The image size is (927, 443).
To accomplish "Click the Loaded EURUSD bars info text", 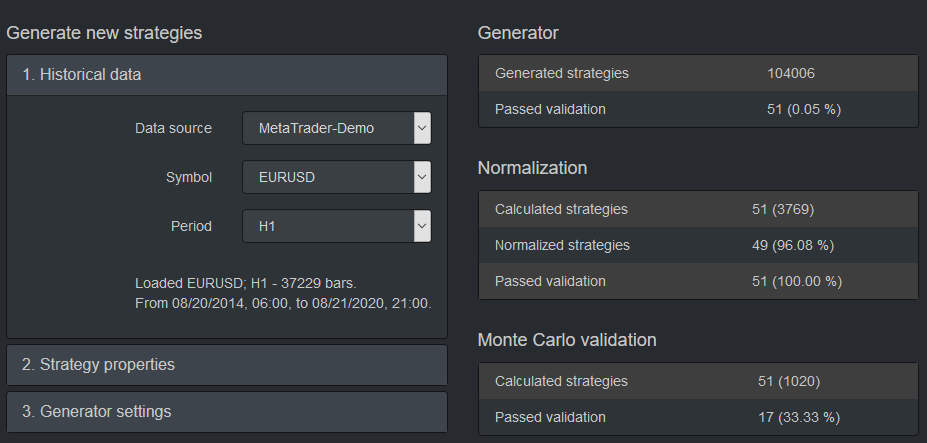I will pos(283,293).
